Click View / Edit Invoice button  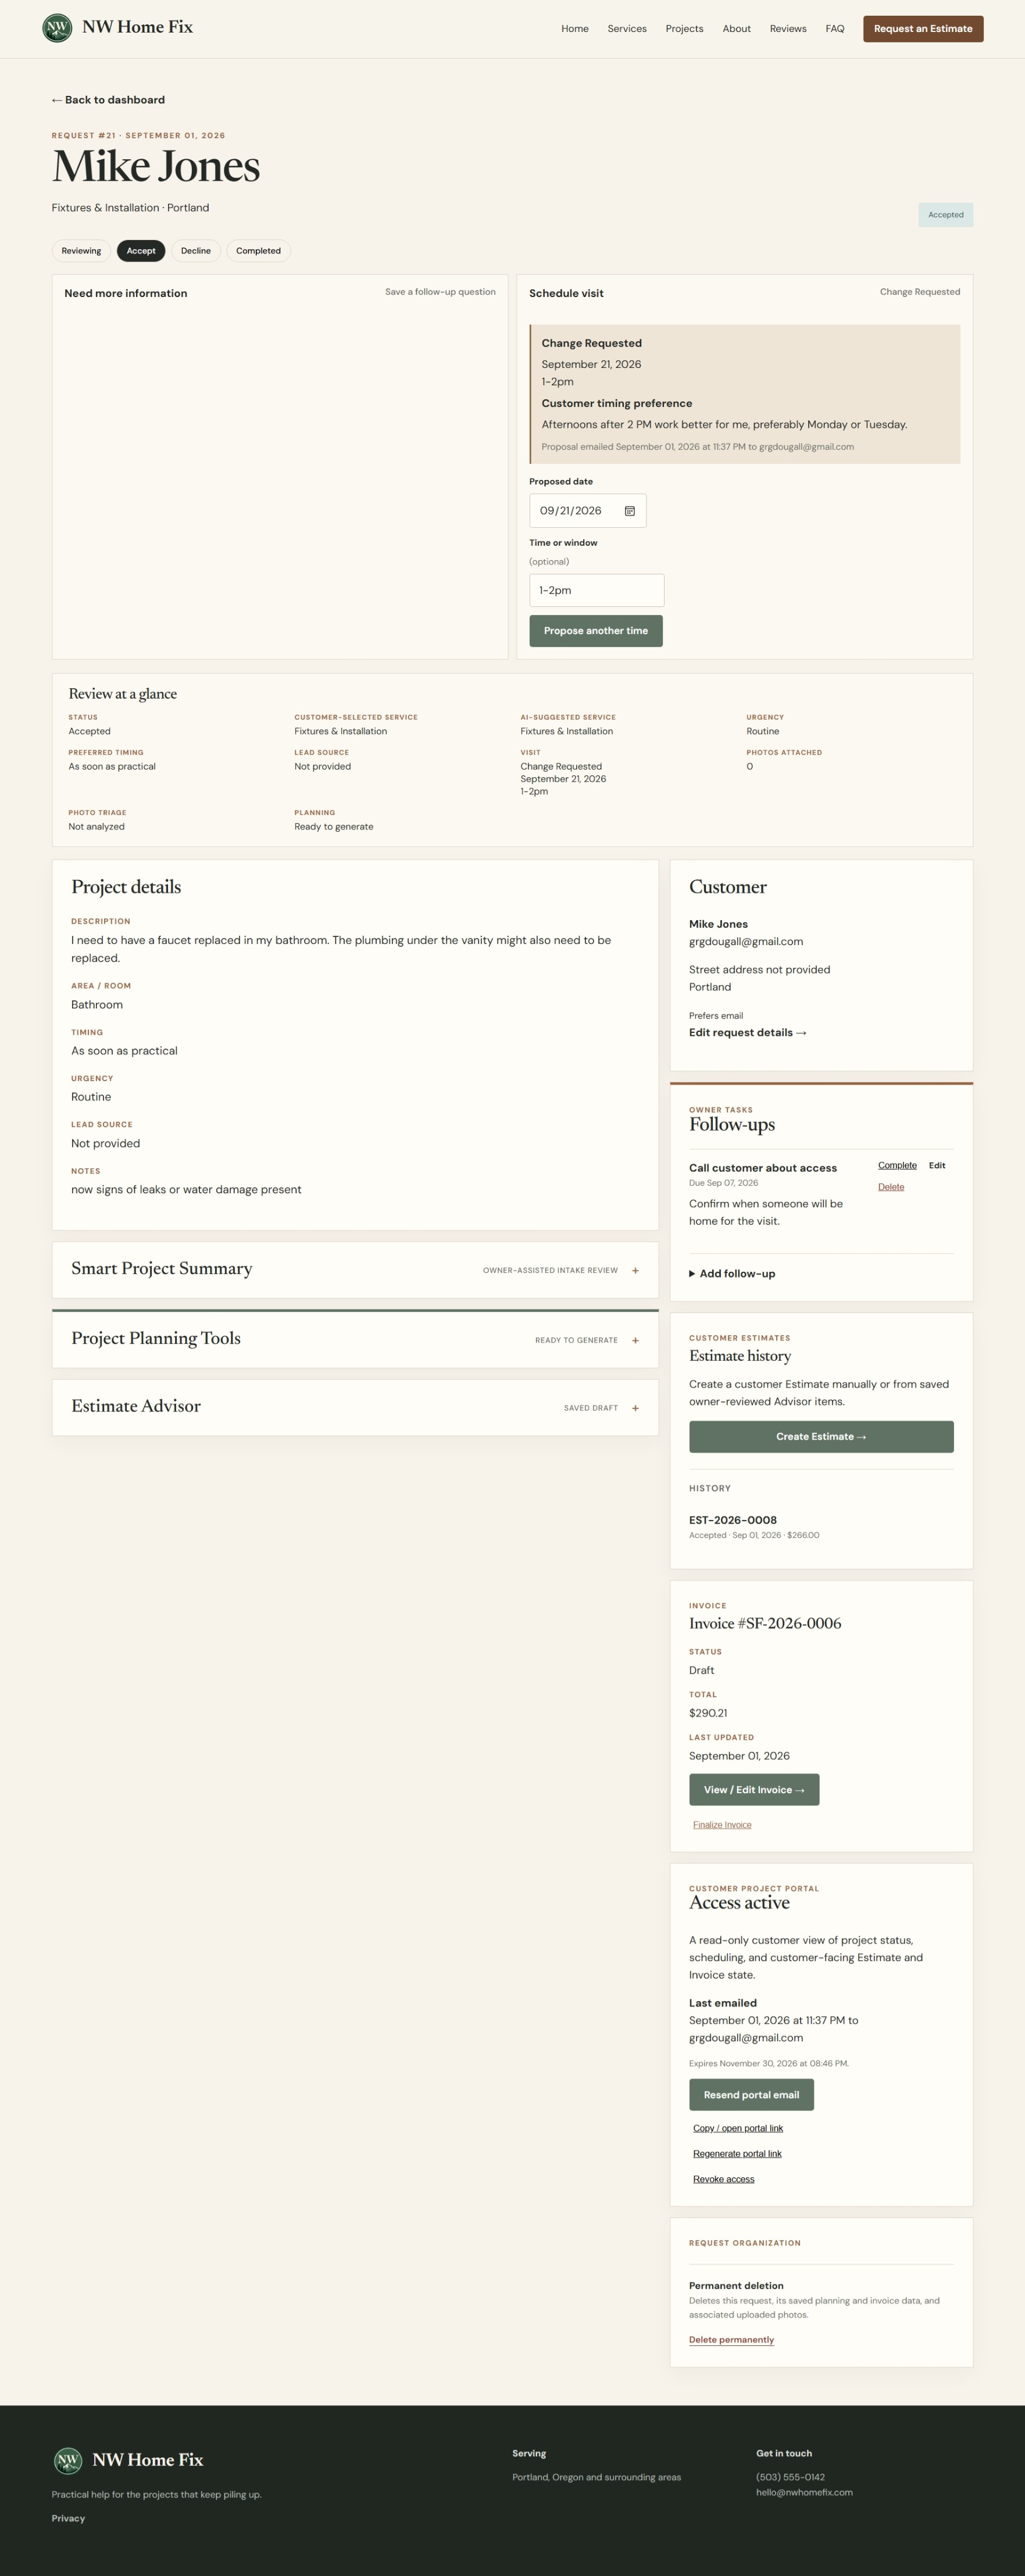point(754,1790)
